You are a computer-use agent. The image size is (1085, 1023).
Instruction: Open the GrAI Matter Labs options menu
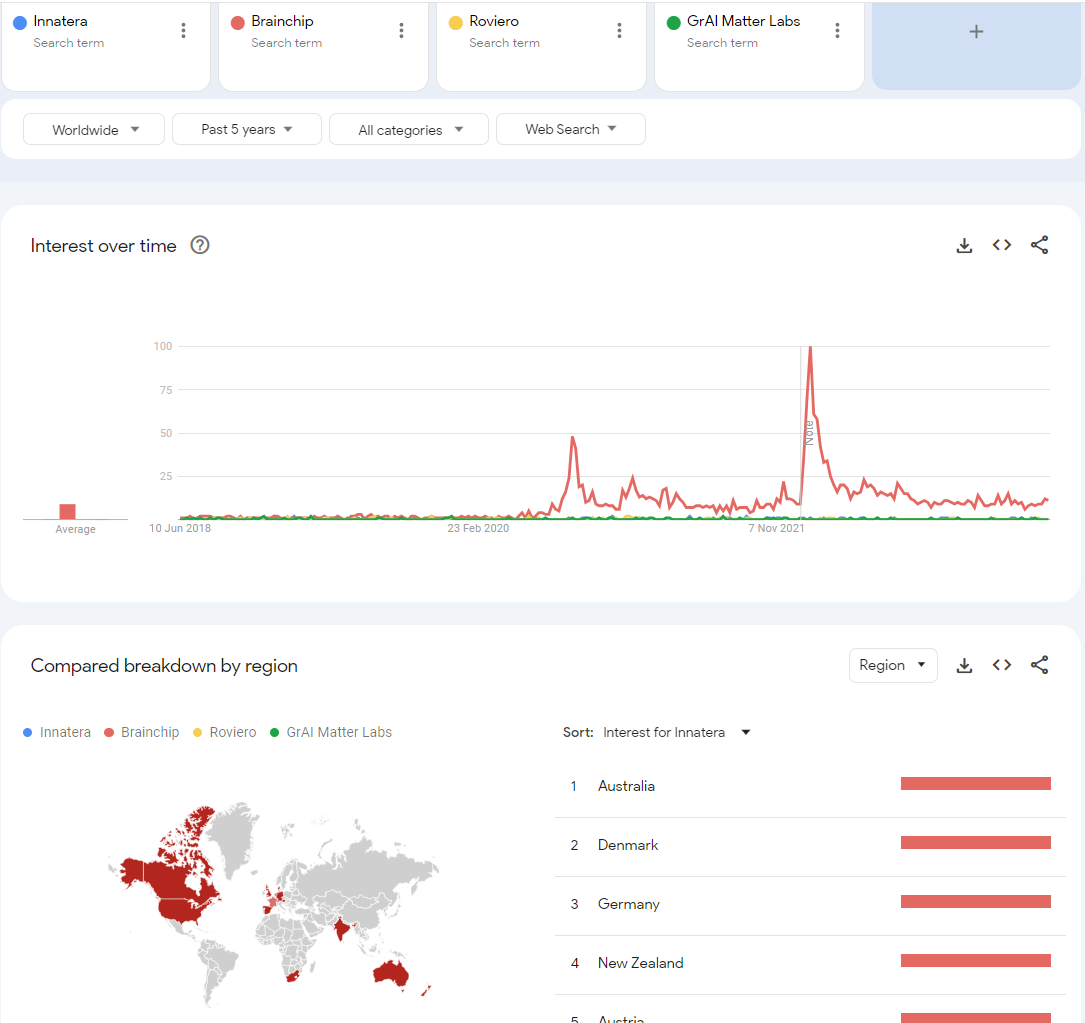(837, 30)
